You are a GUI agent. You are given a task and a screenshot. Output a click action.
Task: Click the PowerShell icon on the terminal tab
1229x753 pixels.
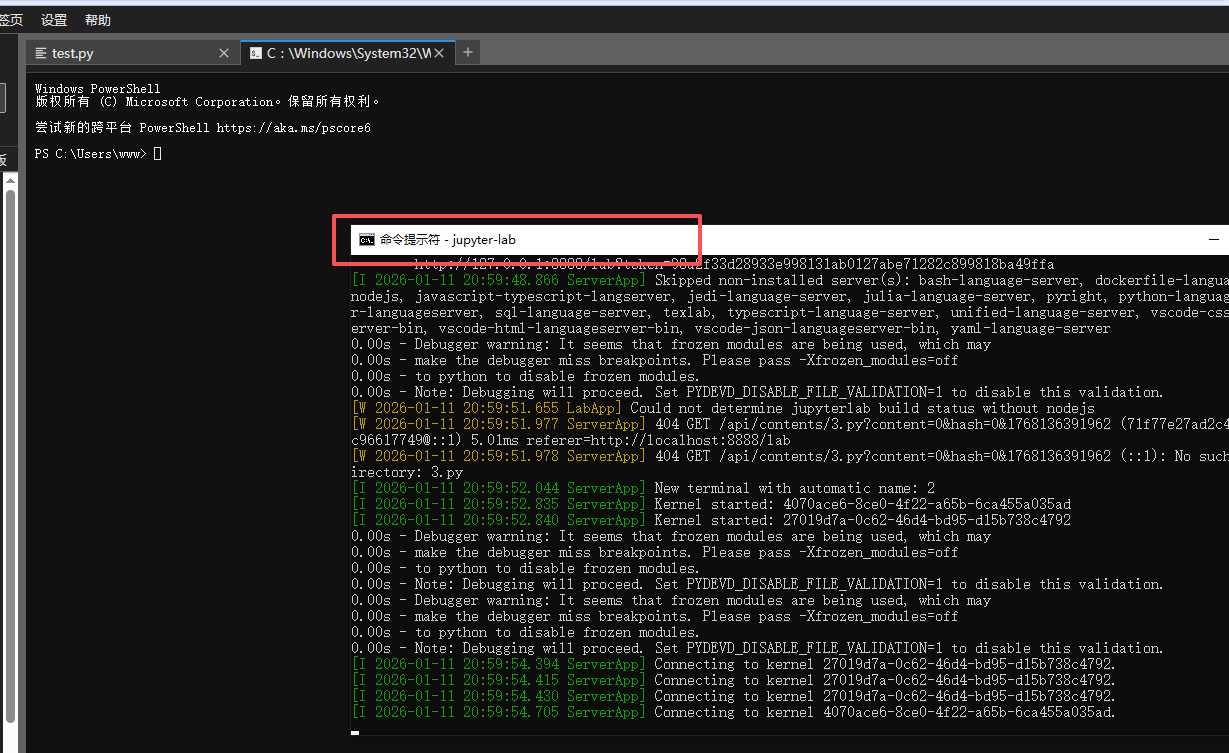tap(254, 53)
